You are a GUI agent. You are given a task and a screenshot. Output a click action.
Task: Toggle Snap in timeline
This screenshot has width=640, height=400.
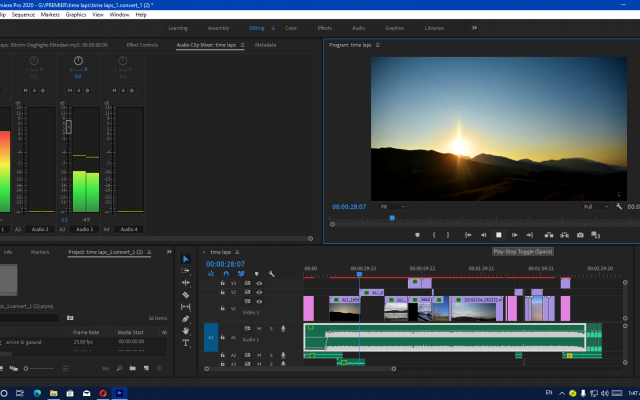(x=226, y=274)
